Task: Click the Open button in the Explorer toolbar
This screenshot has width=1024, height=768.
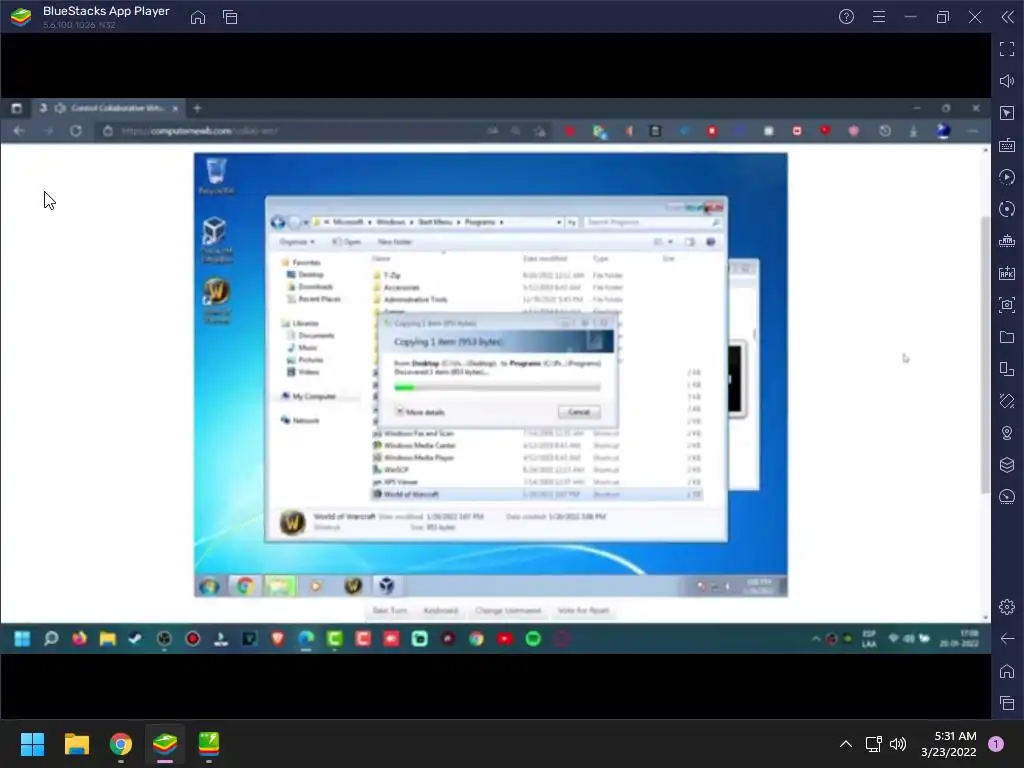Action: [x=347, y=242]
